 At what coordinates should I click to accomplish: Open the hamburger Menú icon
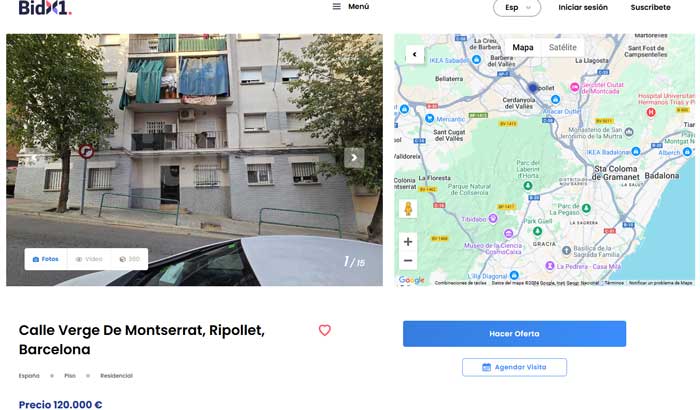coord(337,7)
